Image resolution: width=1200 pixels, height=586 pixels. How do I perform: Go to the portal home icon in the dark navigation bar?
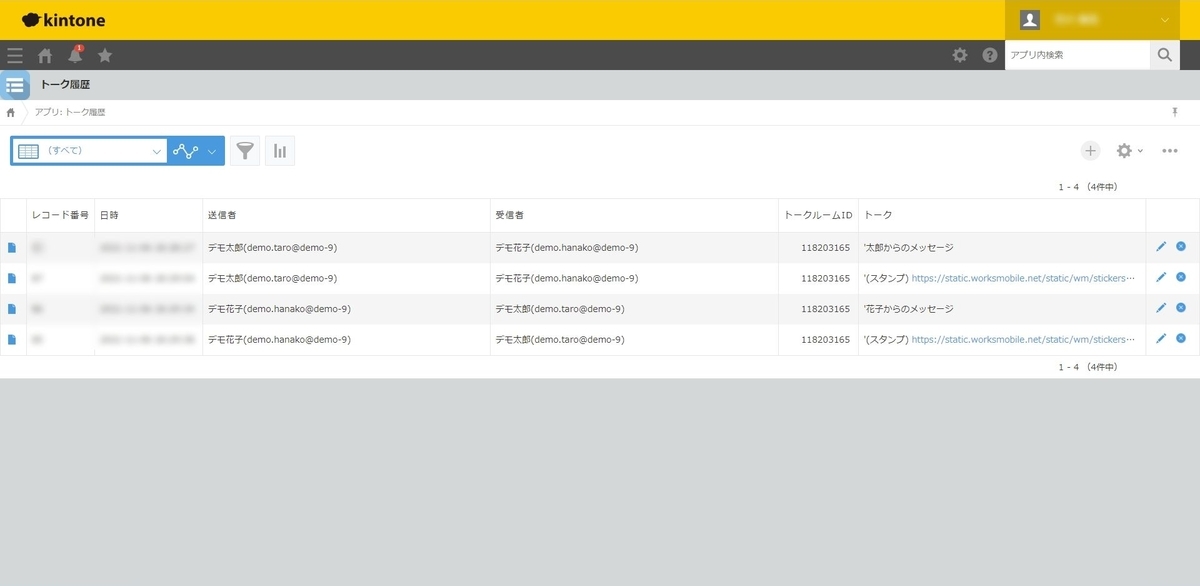[x=45, y=56]
